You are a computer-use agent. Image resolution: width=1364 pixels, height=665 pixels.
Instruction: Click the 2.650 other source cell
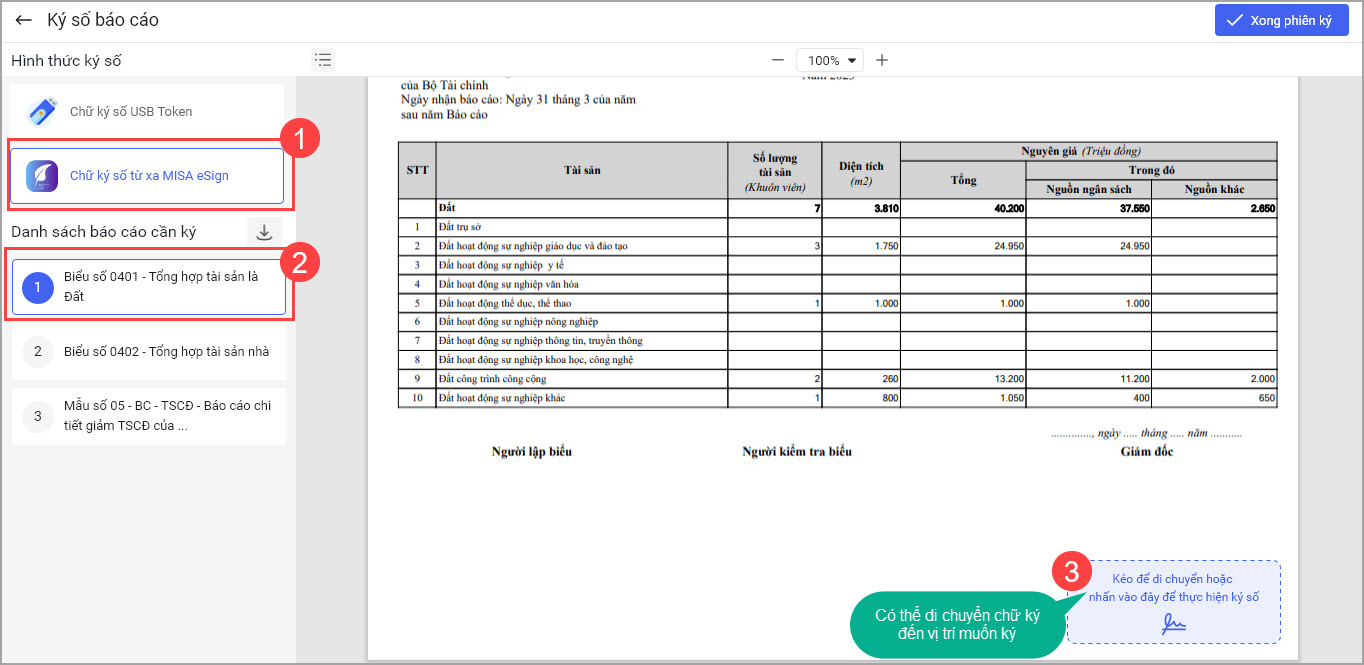[1214, 208]
